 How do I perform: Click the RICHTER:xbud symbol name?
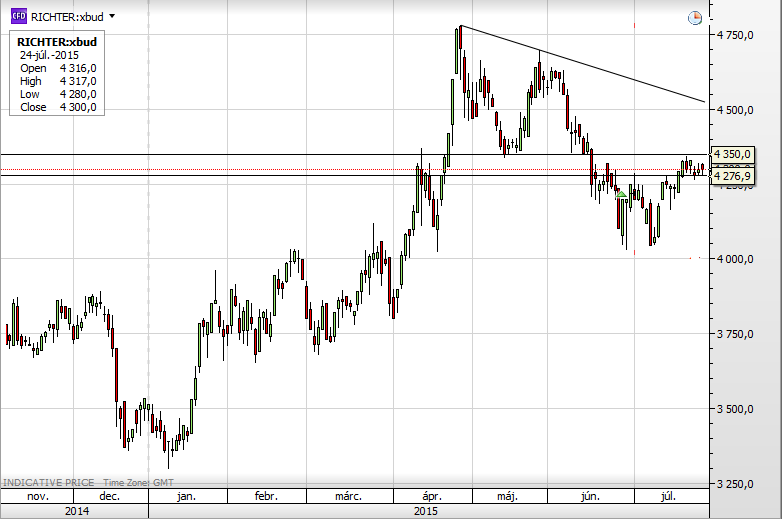coord(67,17)
